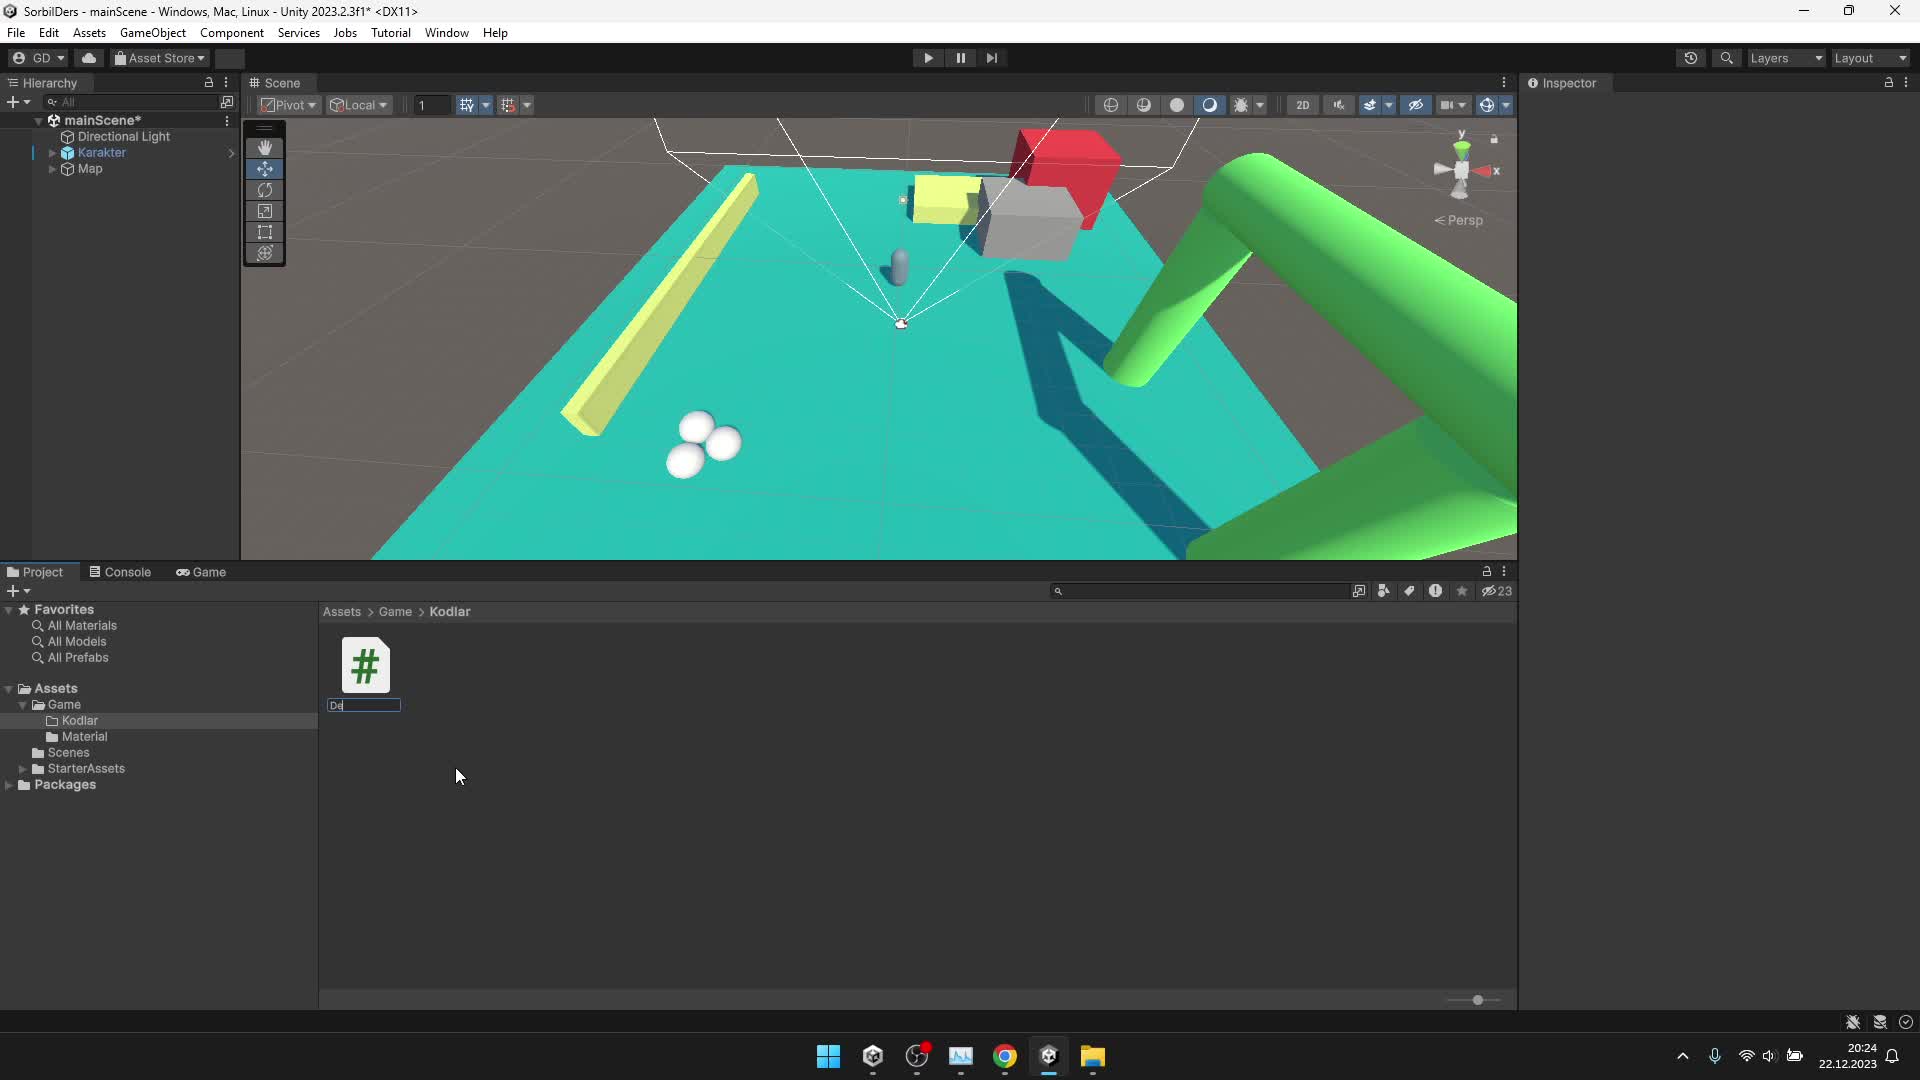Click the Rect Transform tool icon

pos(264,232)
